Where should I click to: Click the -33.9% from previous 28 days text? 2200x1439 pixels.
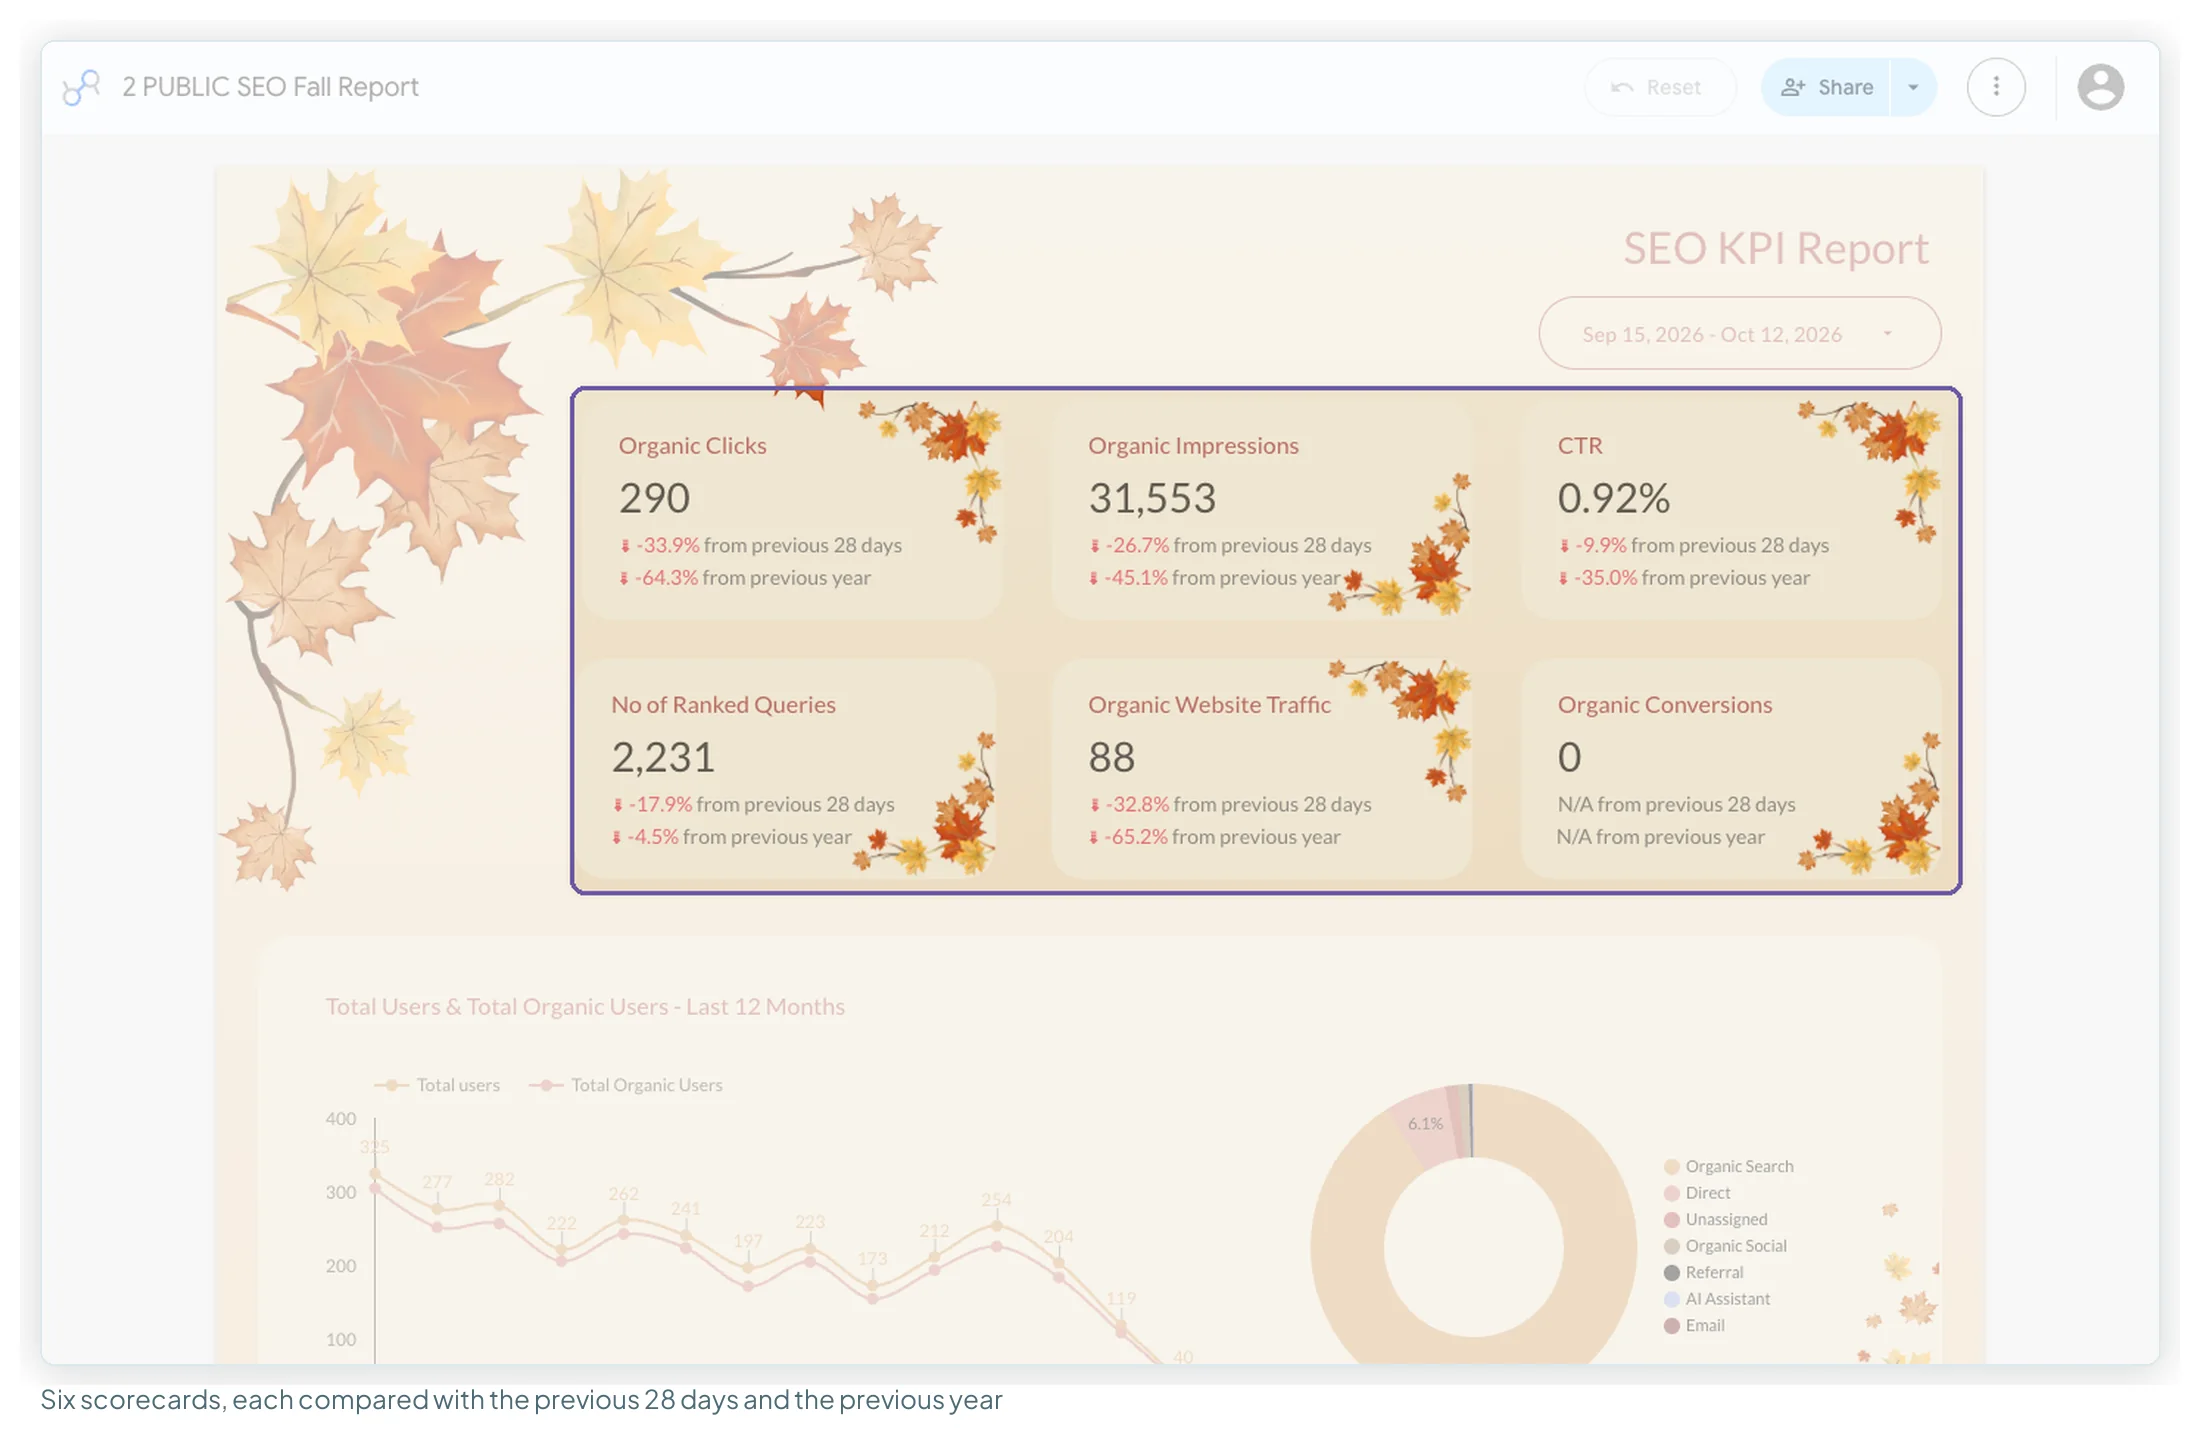tap(761, 545)
